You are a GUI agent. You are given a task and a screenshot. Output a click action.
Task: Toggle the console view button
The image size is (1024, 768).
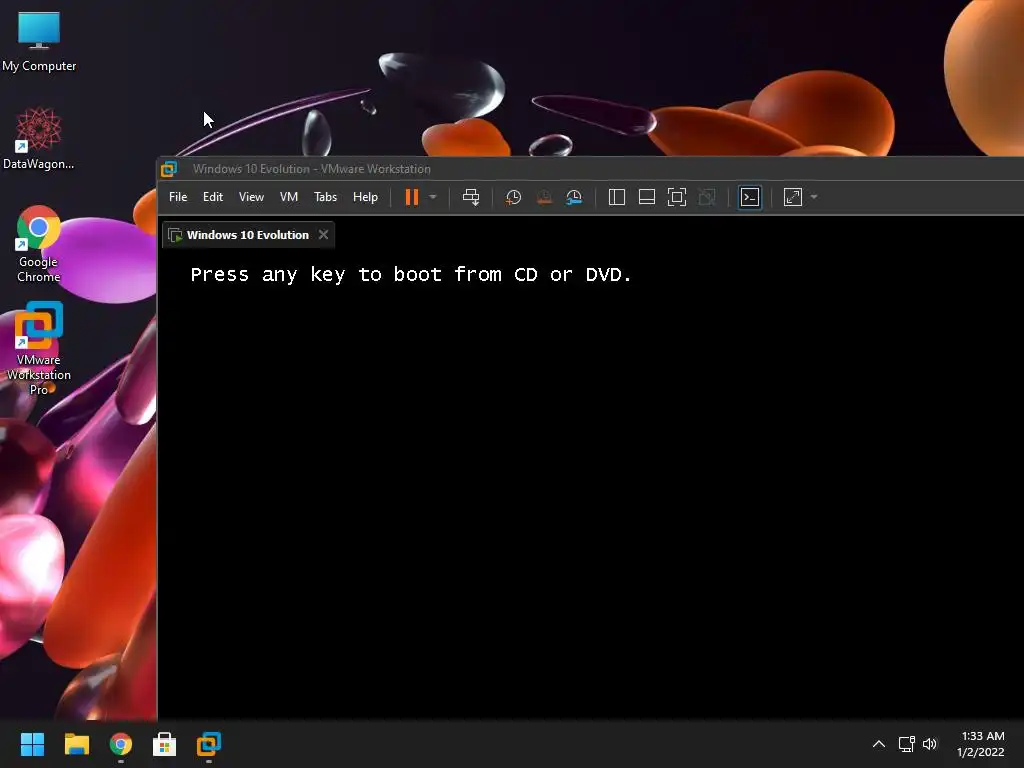tap(750, 197)
